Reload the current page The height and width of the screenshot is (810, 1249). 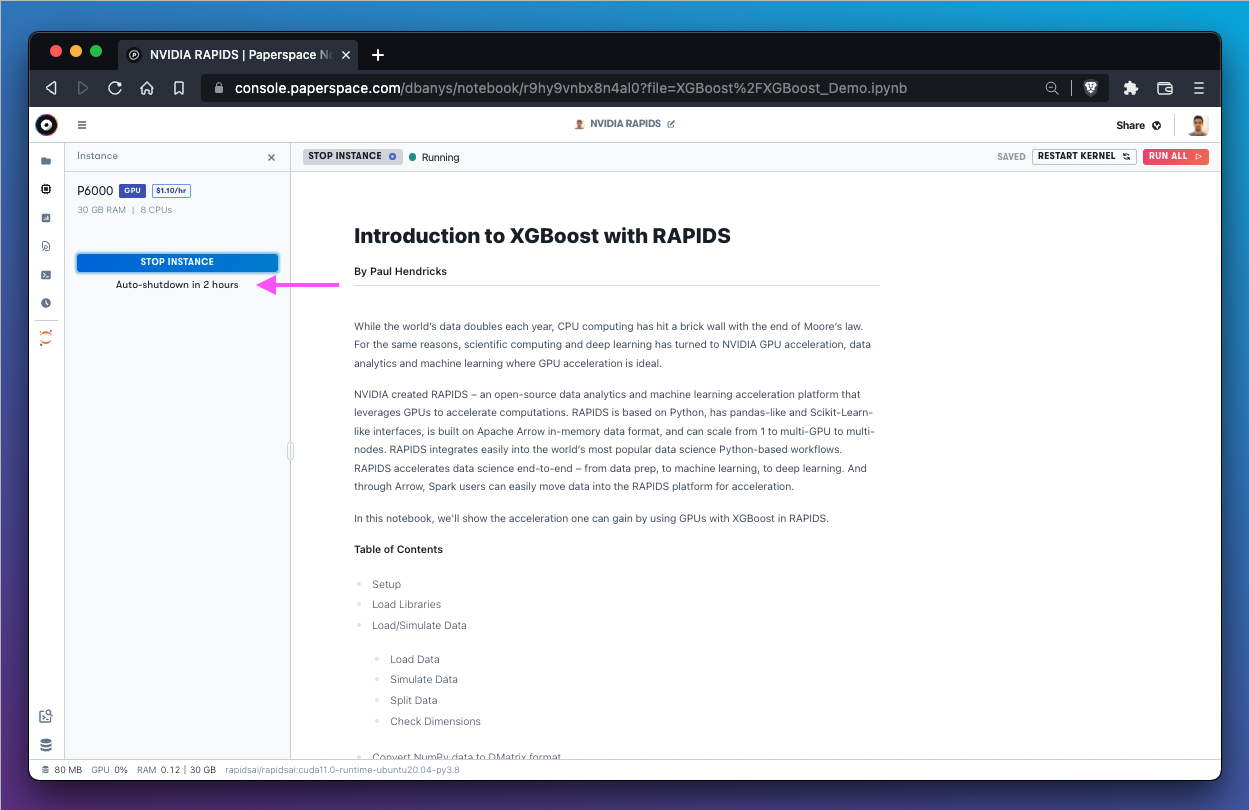pyautogui.click(x=115, y=88)
